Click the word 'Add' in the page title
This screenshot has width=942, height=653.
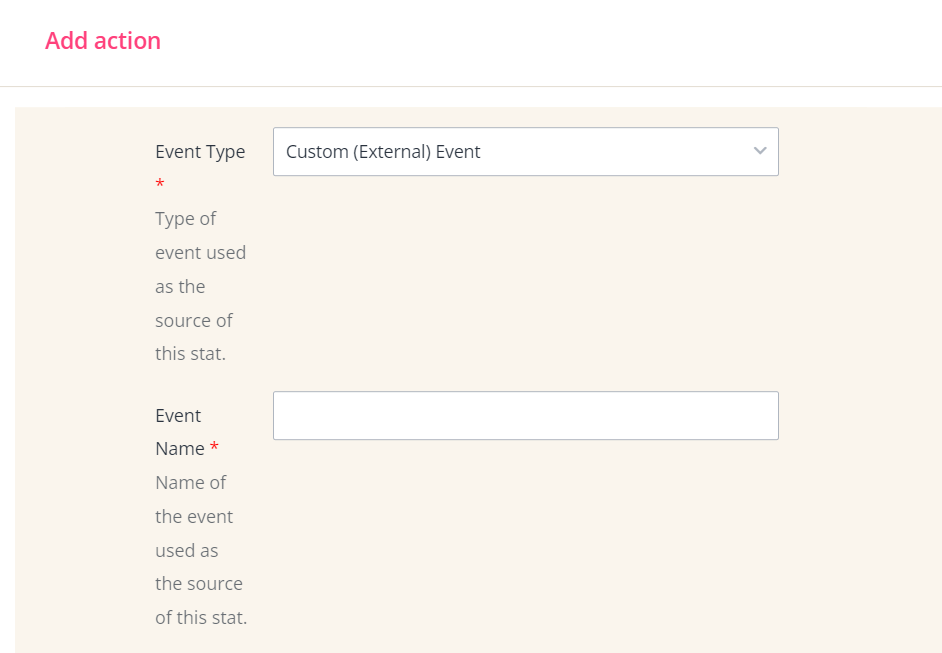(x=66, y=41)
